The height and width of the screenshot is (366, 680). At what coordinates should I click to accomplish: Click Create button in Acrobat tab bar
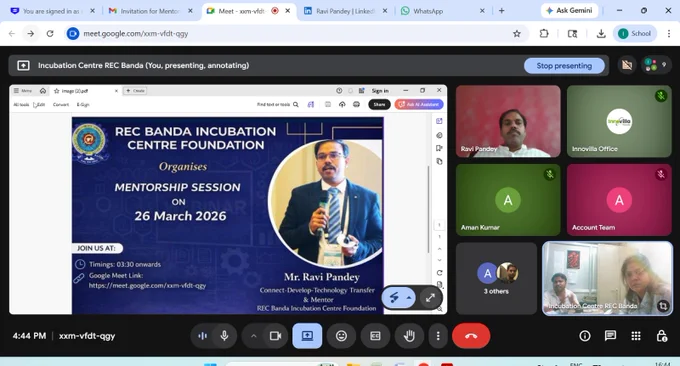click(135, 91)
